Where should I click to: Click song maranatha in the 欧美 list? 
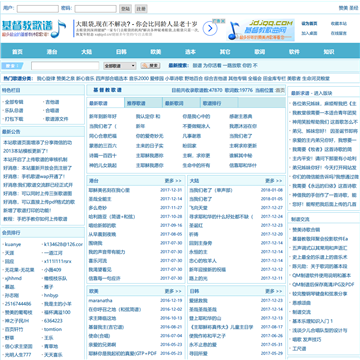(100, 300)
